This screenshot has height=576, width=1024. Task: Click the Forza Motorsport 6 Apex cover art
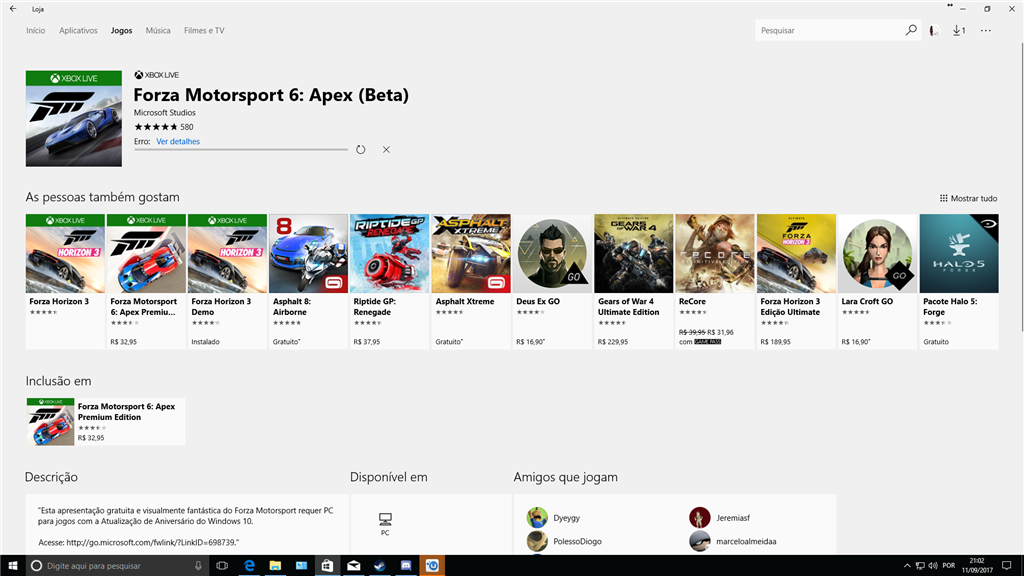(x=74, y=119)
